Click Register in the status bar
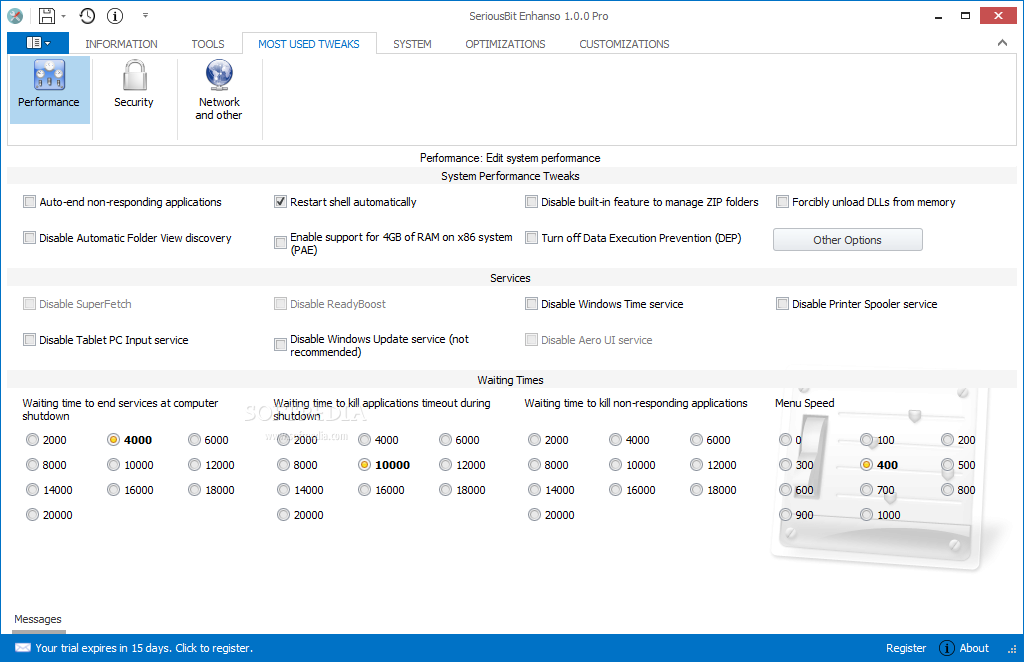 pyautogui.click(x=906, y=648)
